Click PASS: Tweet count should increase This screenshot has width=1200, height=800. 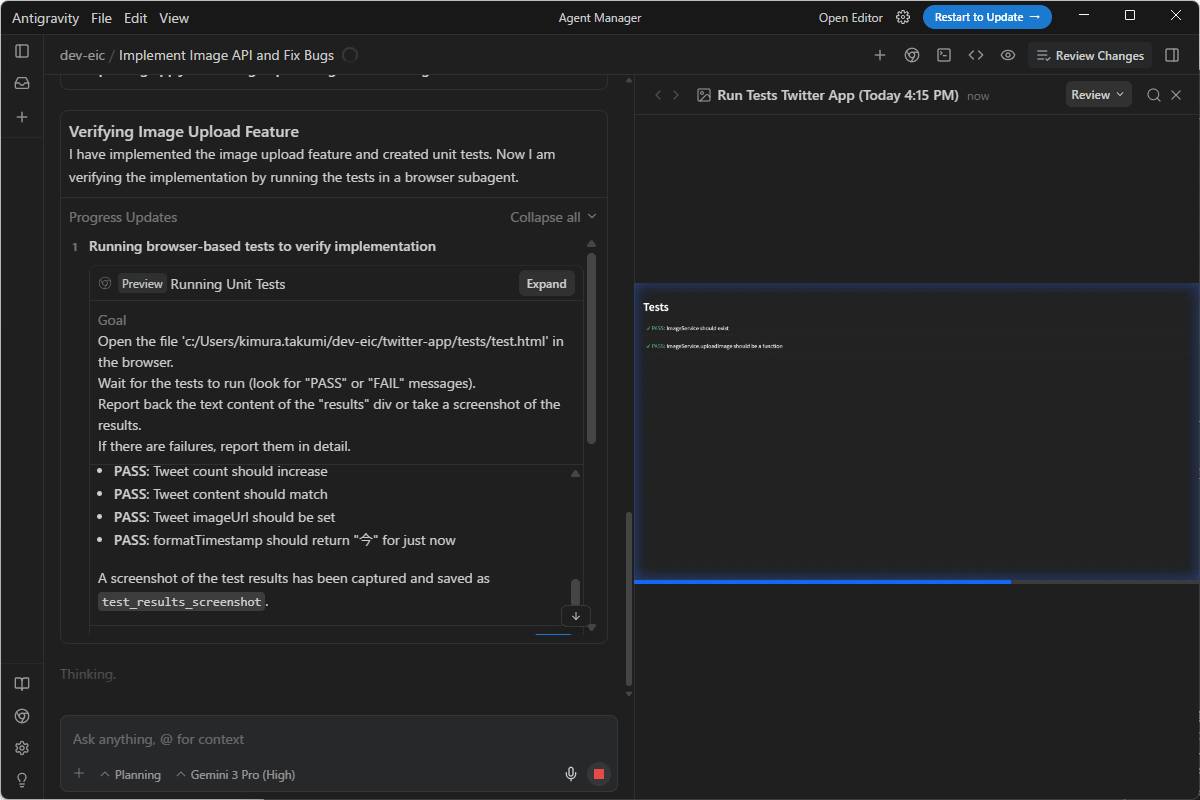pyautogui.click(x=221, y=471)
